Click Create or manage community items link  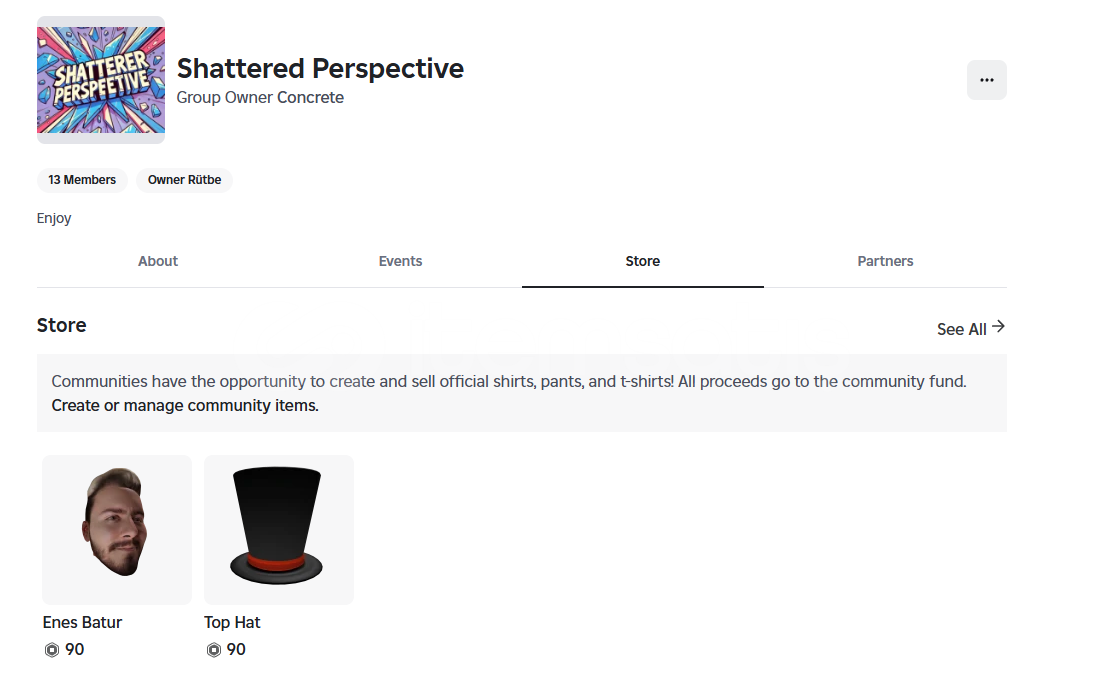point(185,406)
